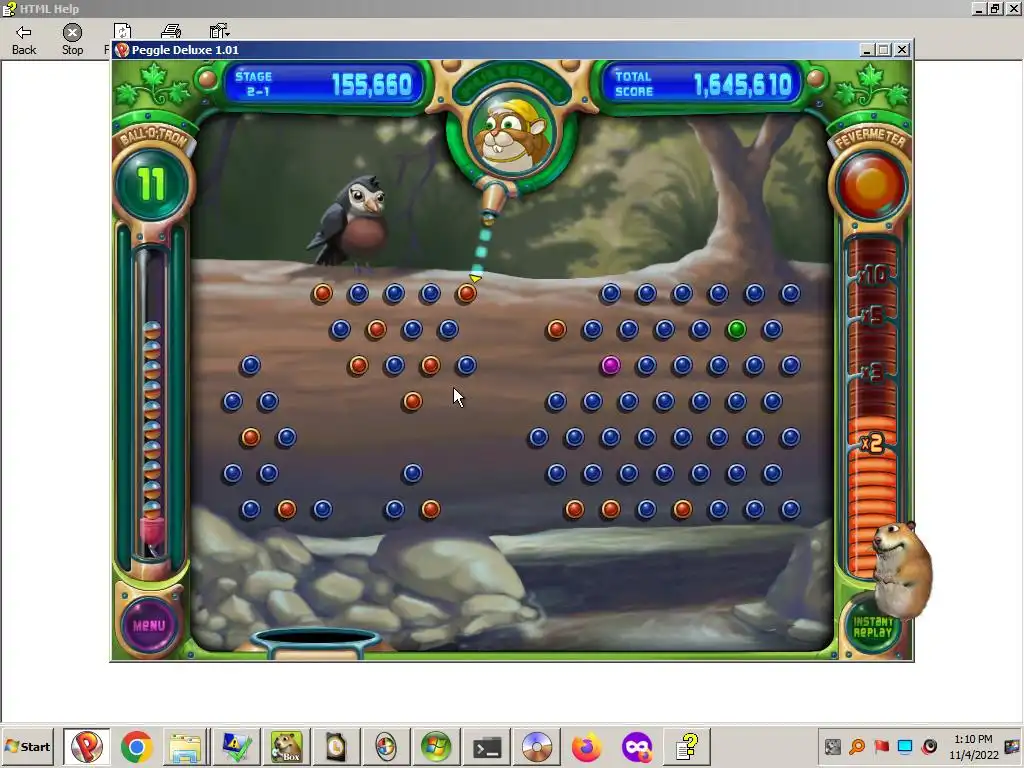Click the Ball-O-Tron counter showing 11
The height and width of the screenshot is (768, 1024).
(152, 184)
